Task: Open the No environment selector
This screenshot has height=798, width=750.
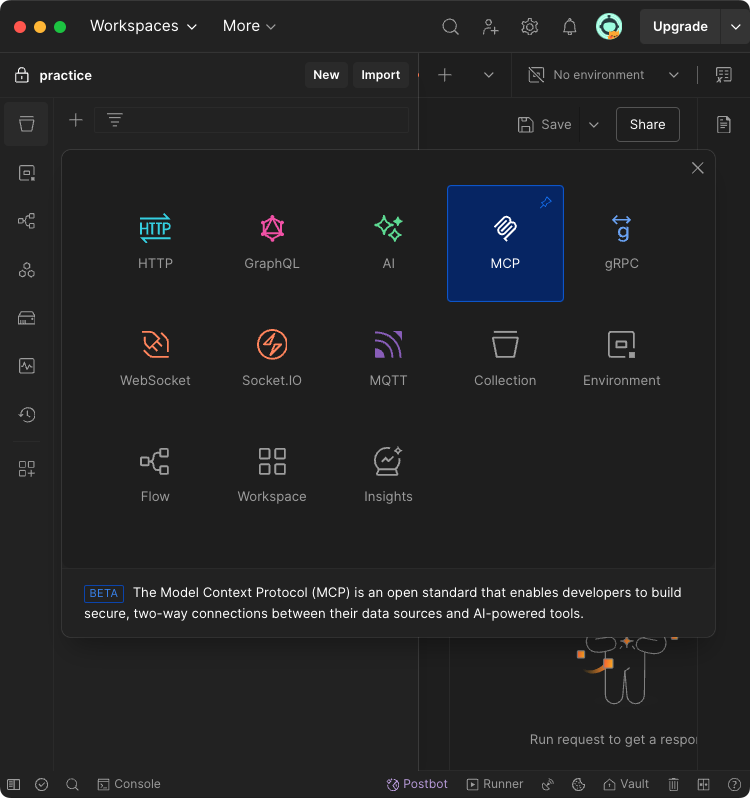Action: (x=603, y=75)
